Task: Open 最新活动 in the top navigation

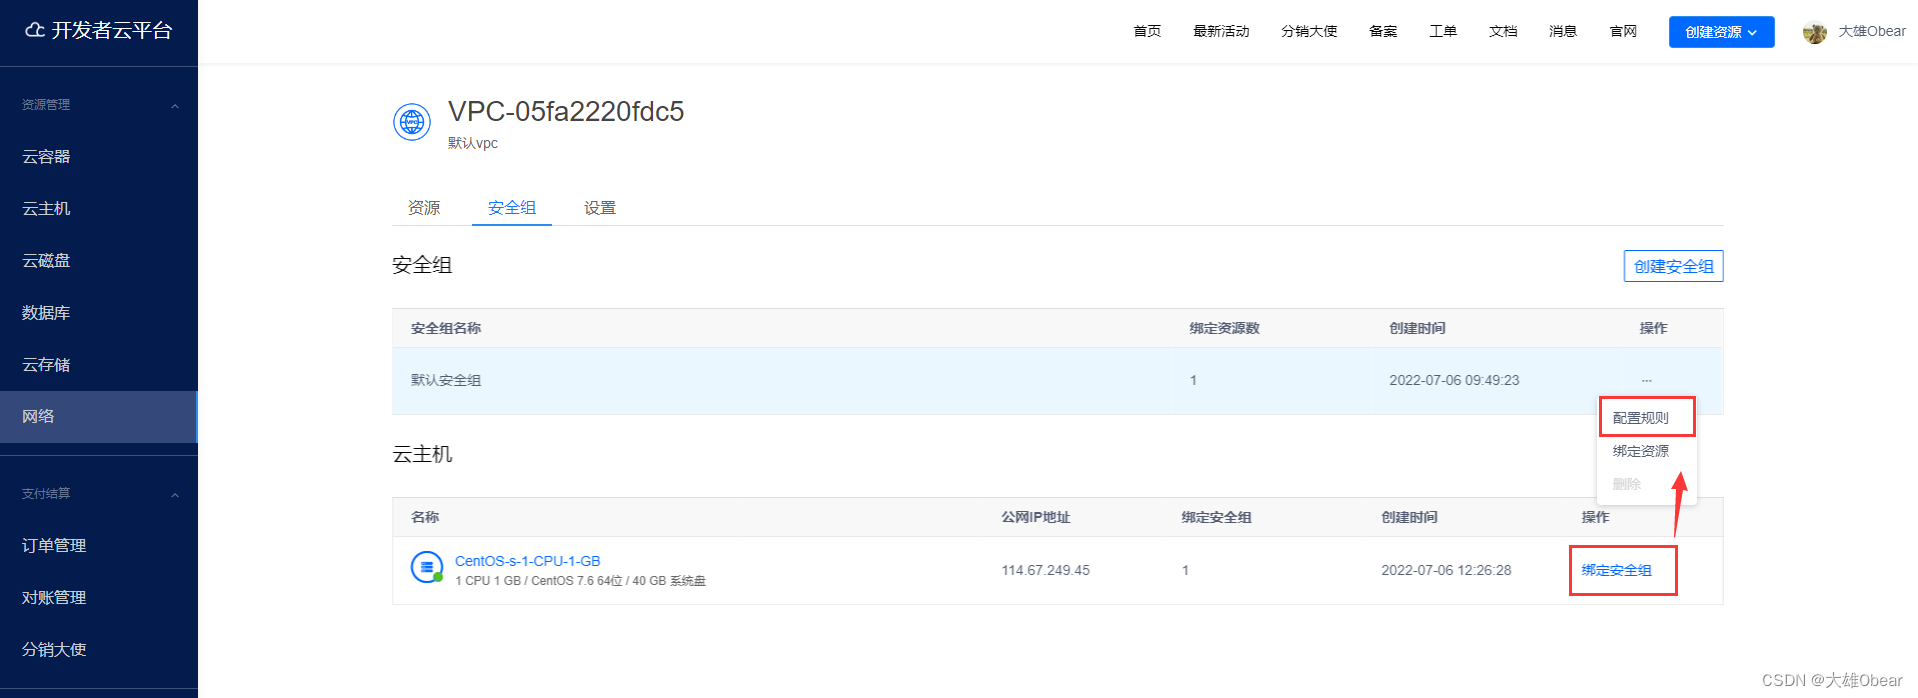Action: [1221, 31]
